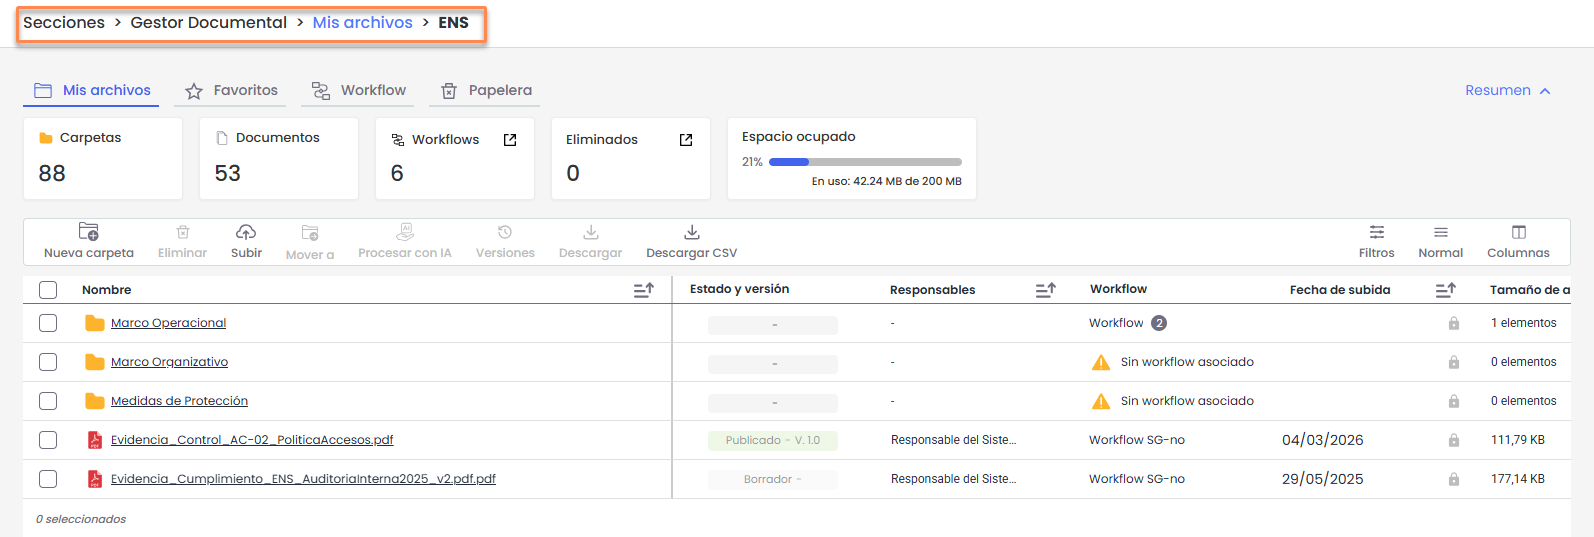
Task: Click the Nueva carpeta toolbar icon
Action: [x=89, y=232]
